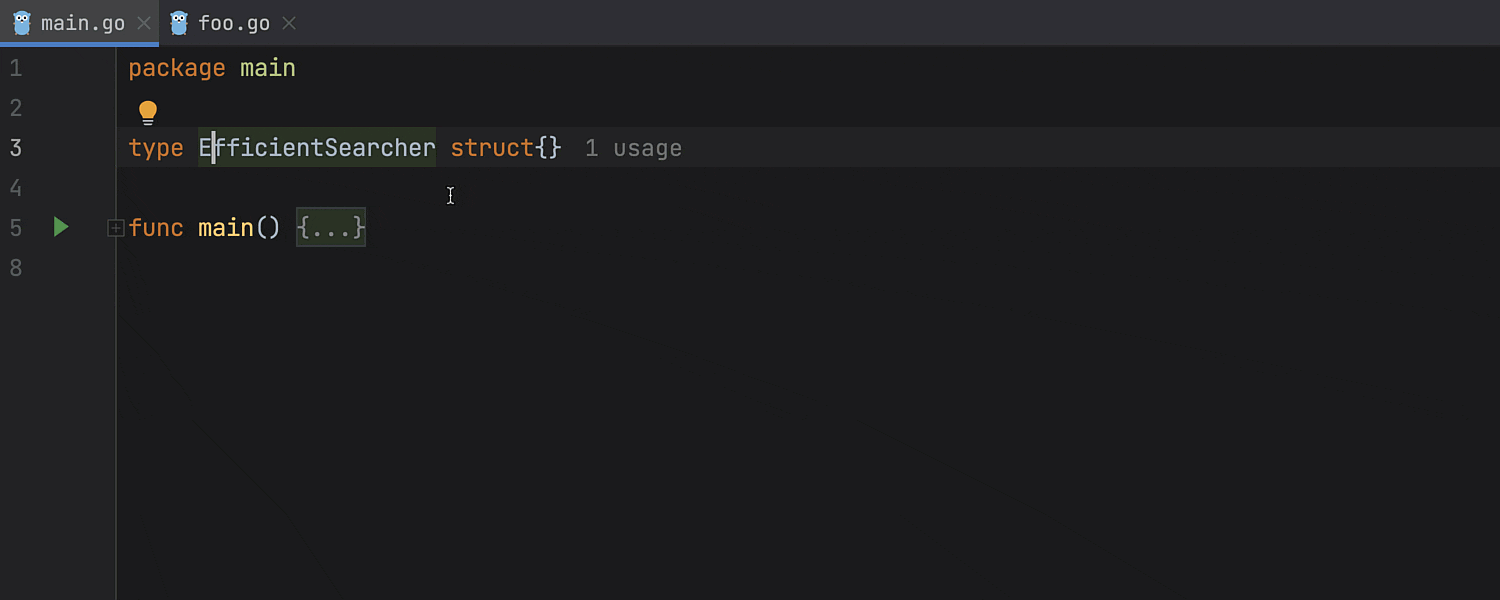Click the EfficientSearcher type name
1500x600 pixels.
click(317, 148)
